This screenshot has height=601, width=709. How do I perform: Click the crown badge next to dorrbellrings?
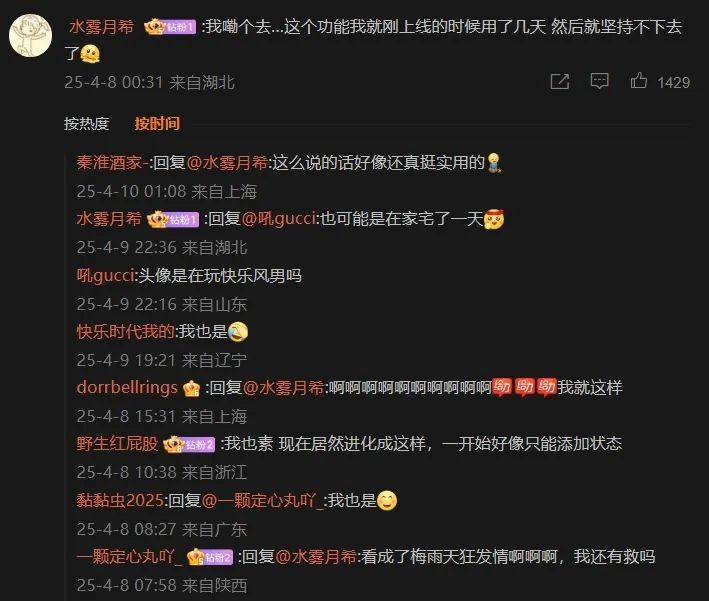pyautogui.click(x=191, y=388)
